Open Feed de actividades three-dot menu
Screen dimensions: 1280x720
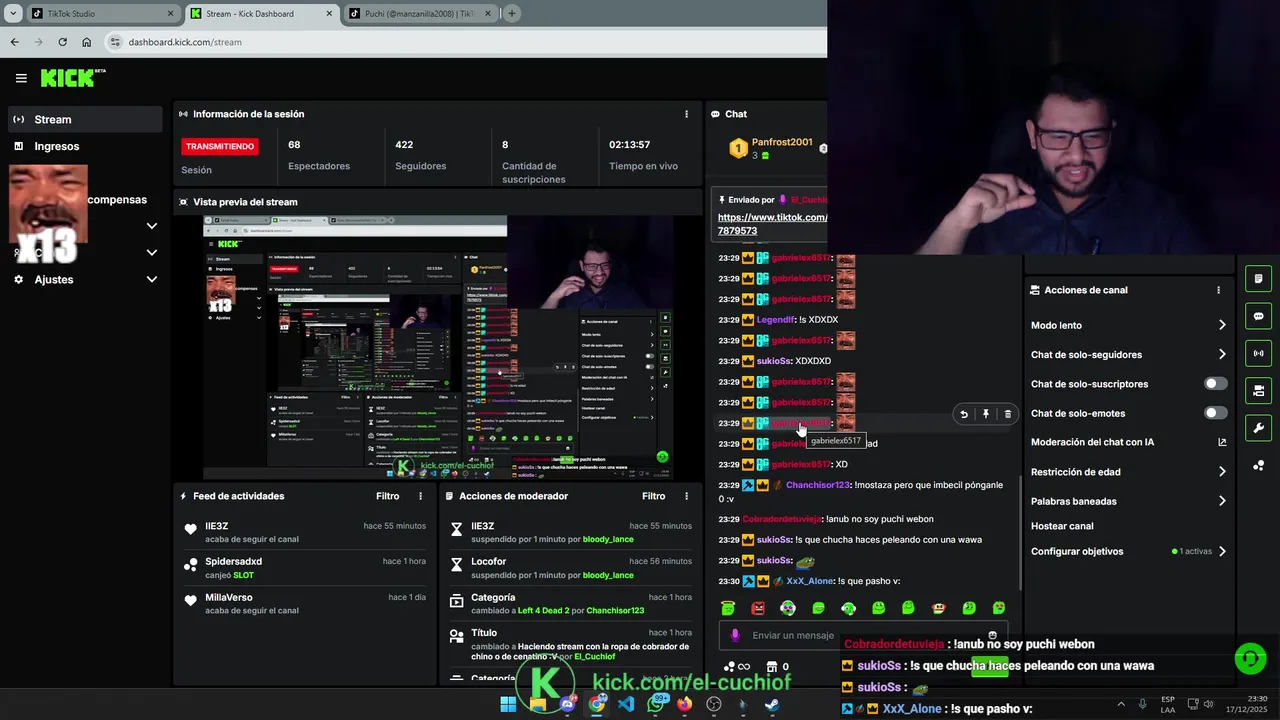[420, 496]
